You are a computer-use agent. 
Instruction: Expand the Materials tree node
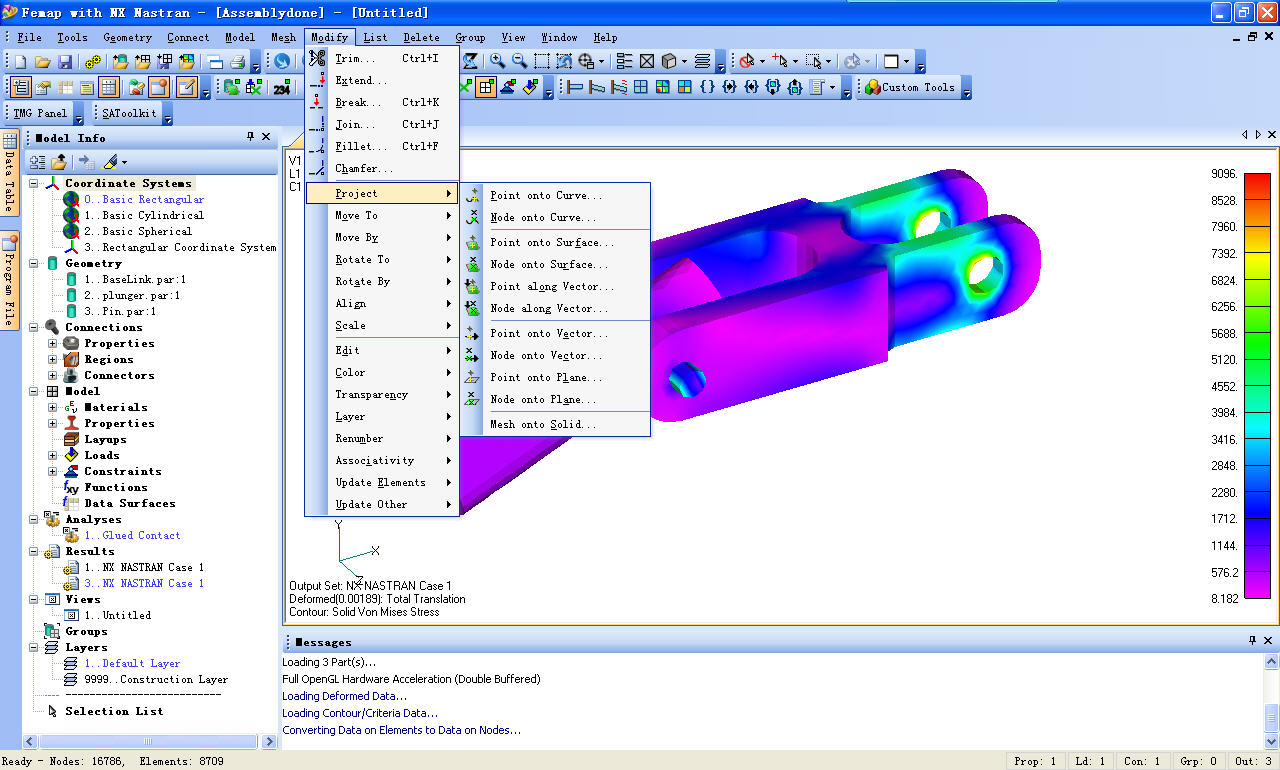click(53, 408)
